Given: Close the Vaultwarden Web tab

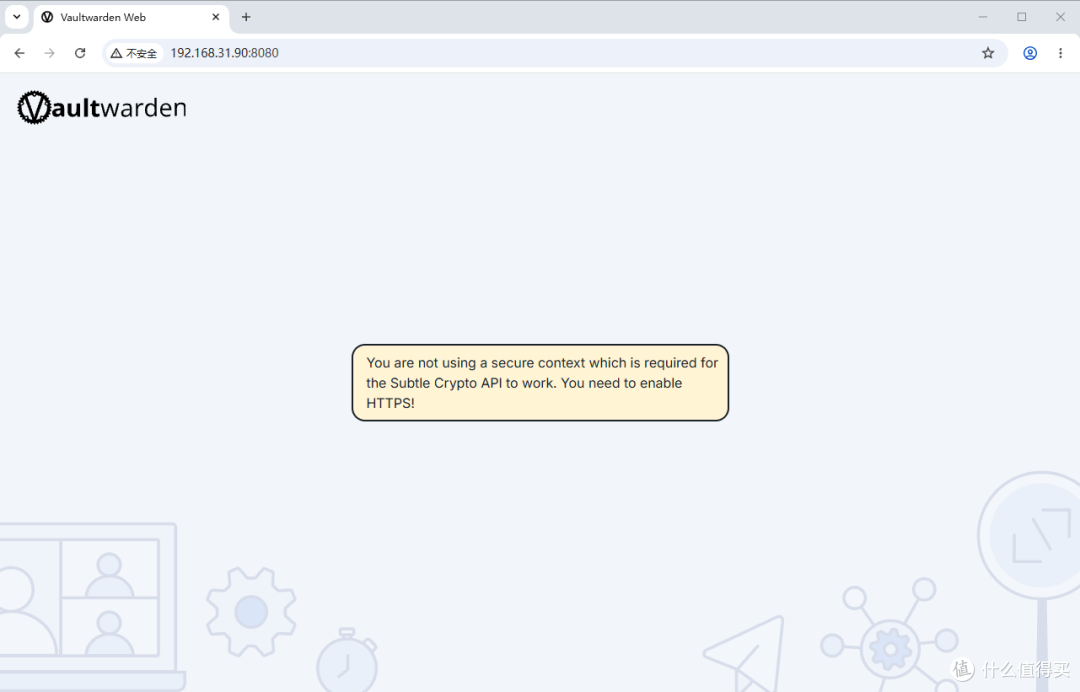Looking at the screenshot, I should pos(216,17).
